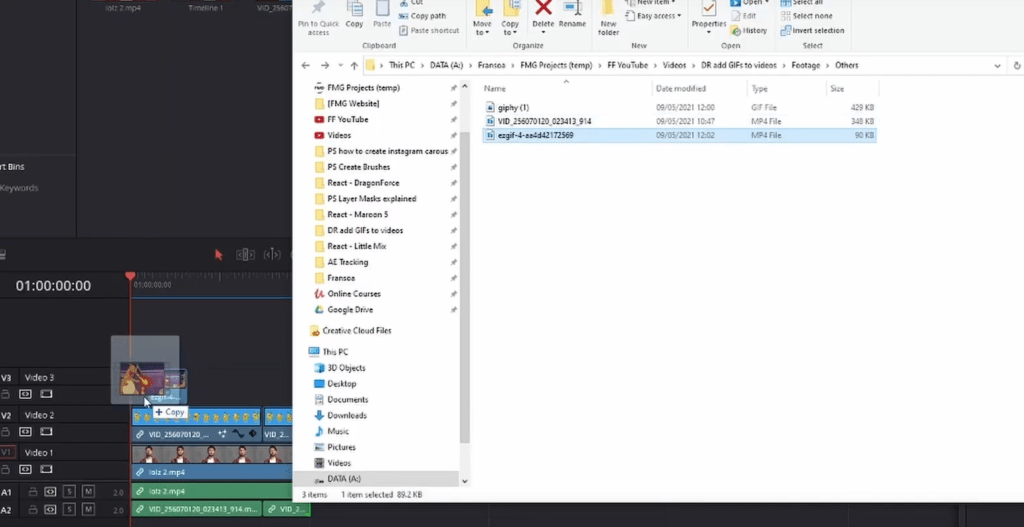Screen dimensions: 1024x527
Task: Disable Video 2 track with filmstrip icon
Action: (x=46, y=432)
